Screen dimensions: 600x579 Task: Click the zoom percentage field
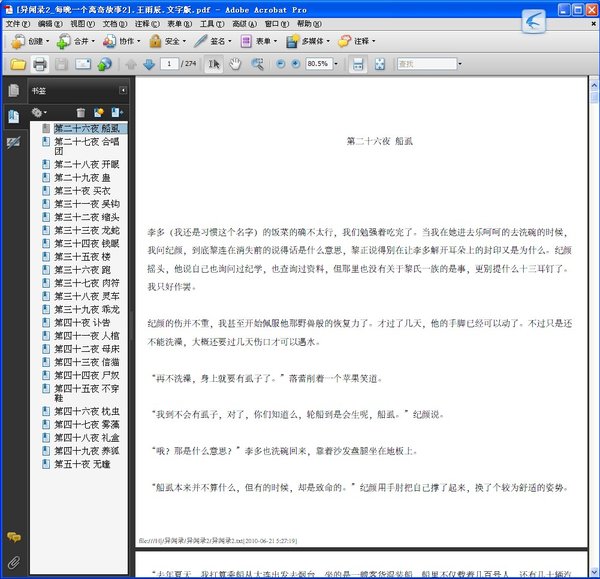318,64
